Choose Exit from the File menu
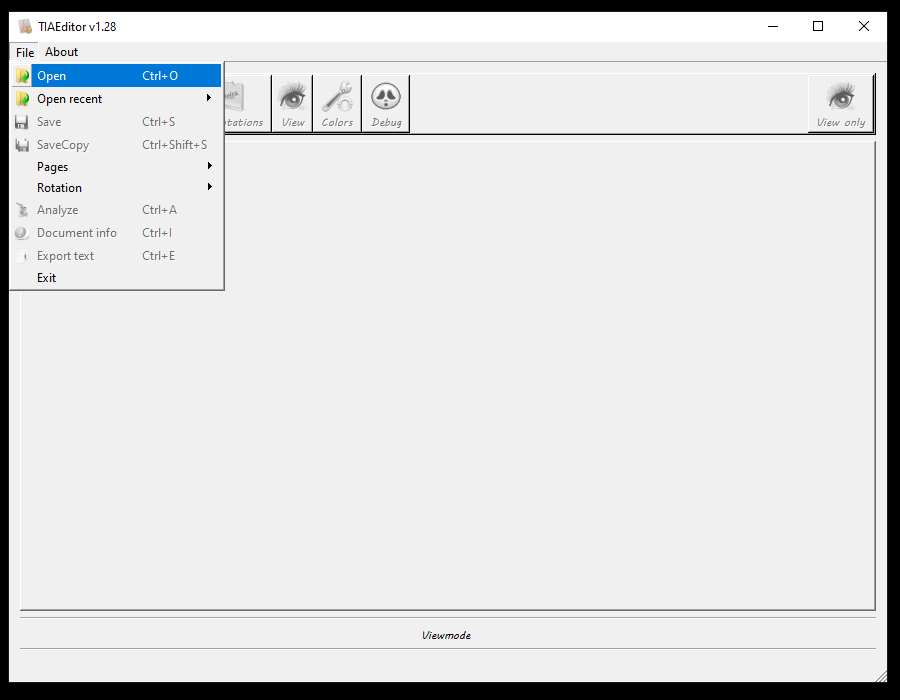Image resolution: width=900 pixels, height=700 pixels. pos(47,278)
